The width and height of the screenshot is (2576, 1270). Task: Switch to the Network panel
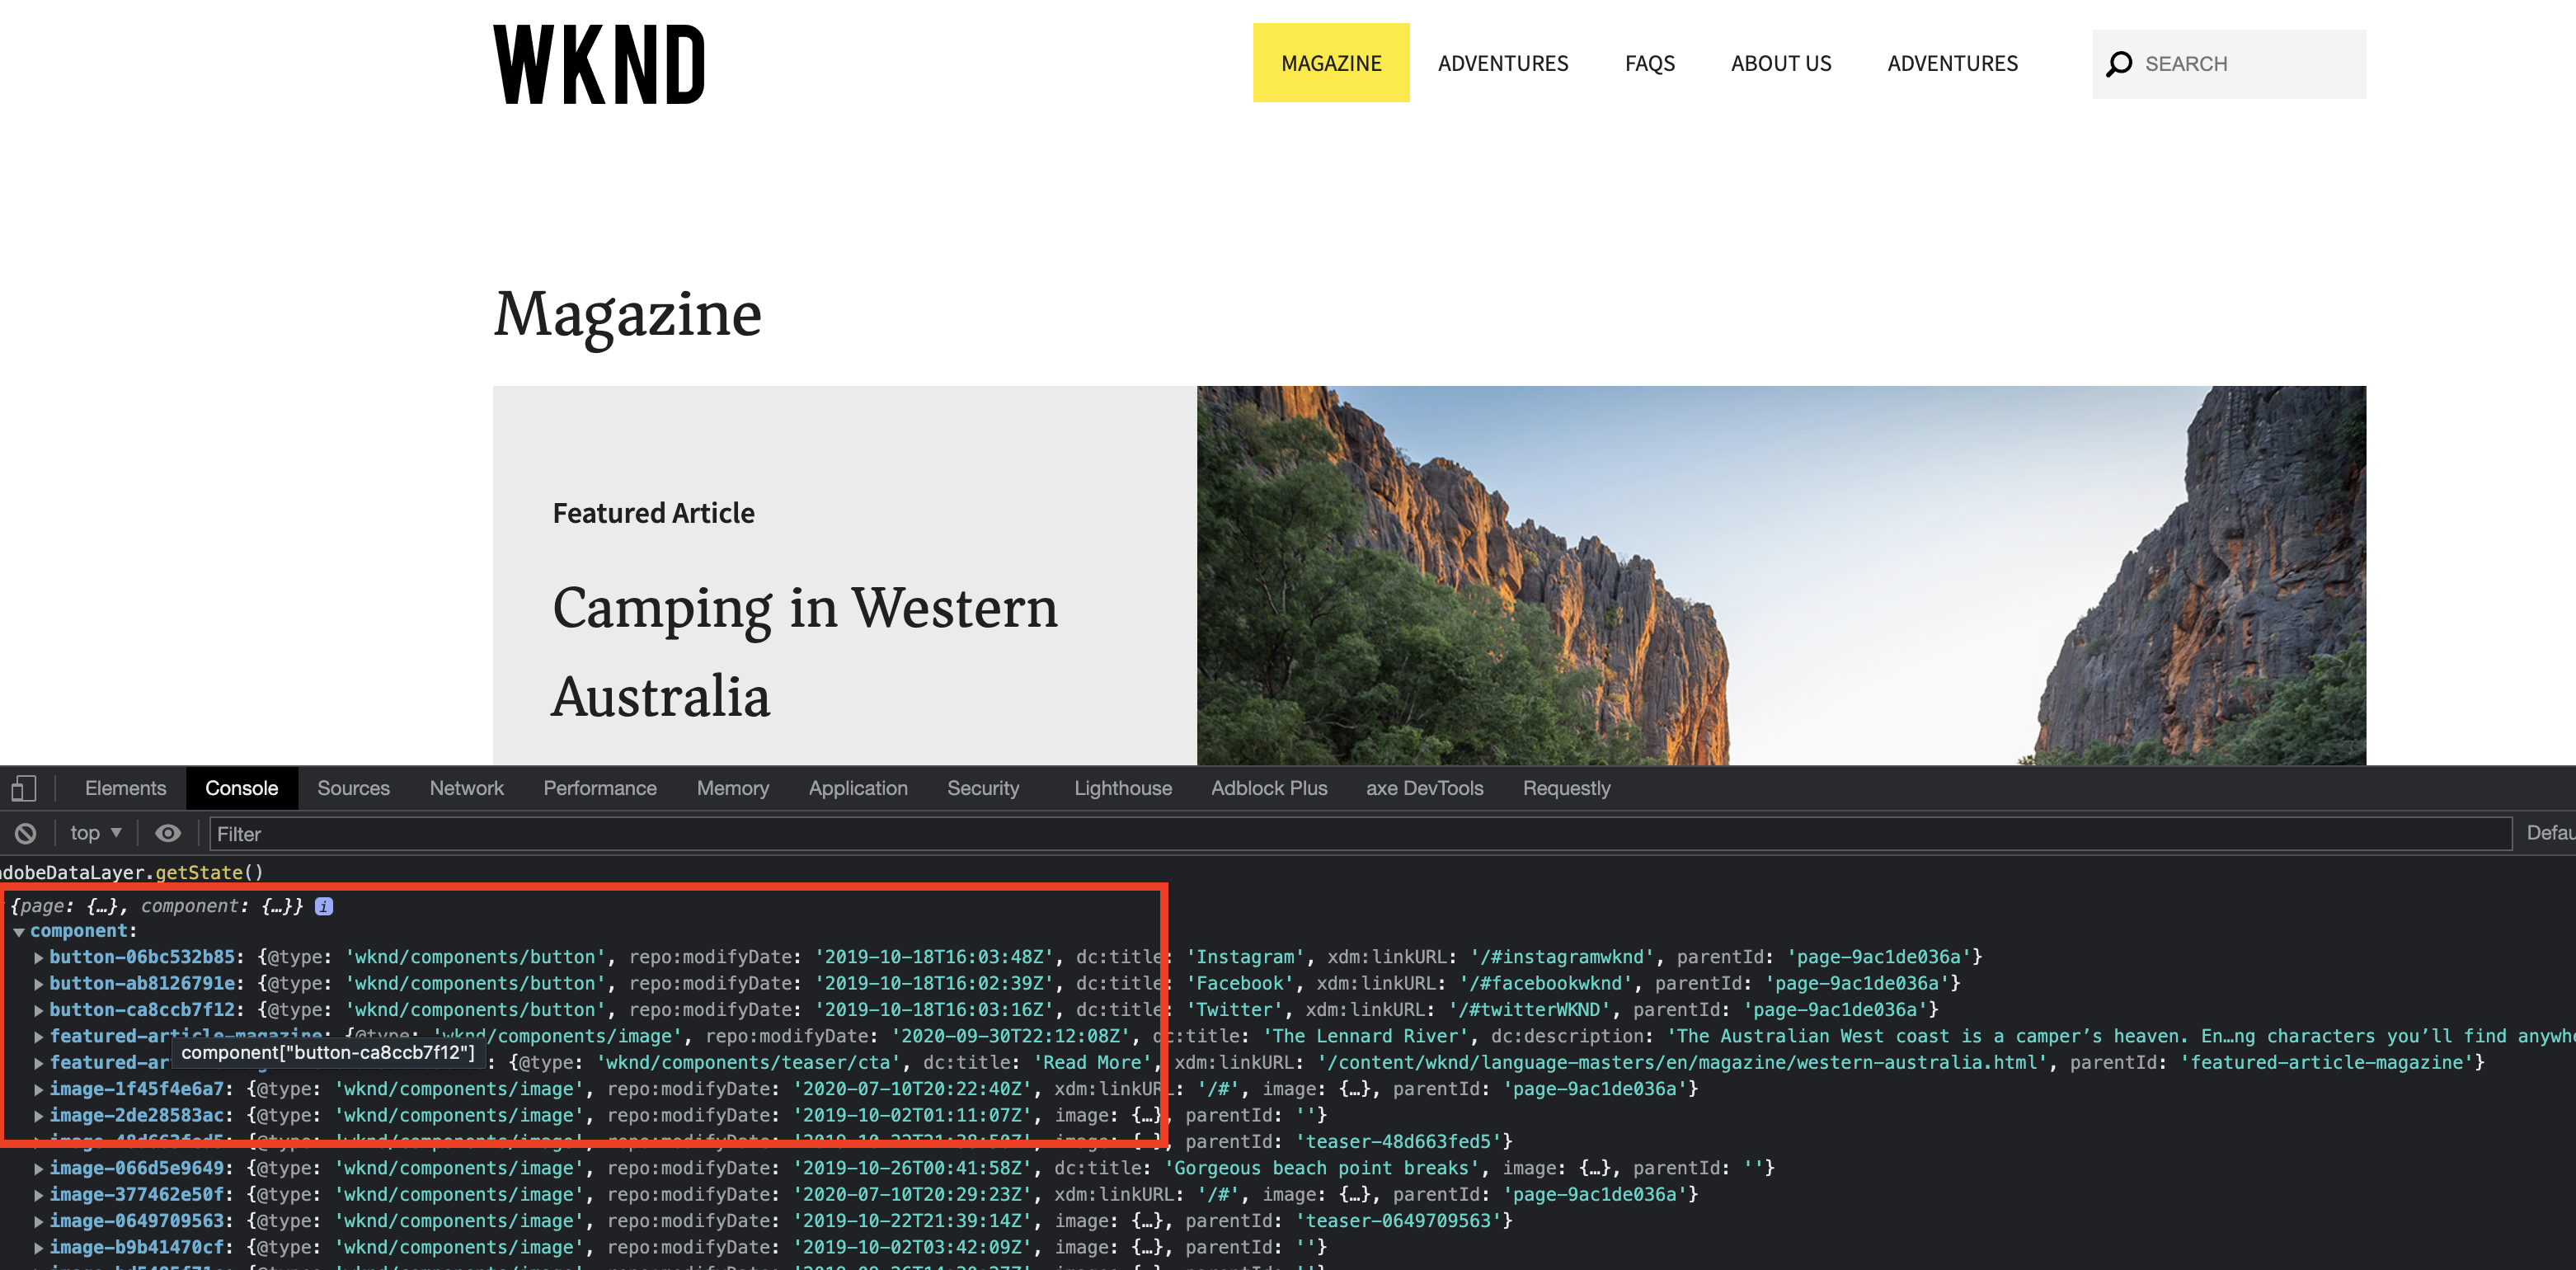pos(466,788)
